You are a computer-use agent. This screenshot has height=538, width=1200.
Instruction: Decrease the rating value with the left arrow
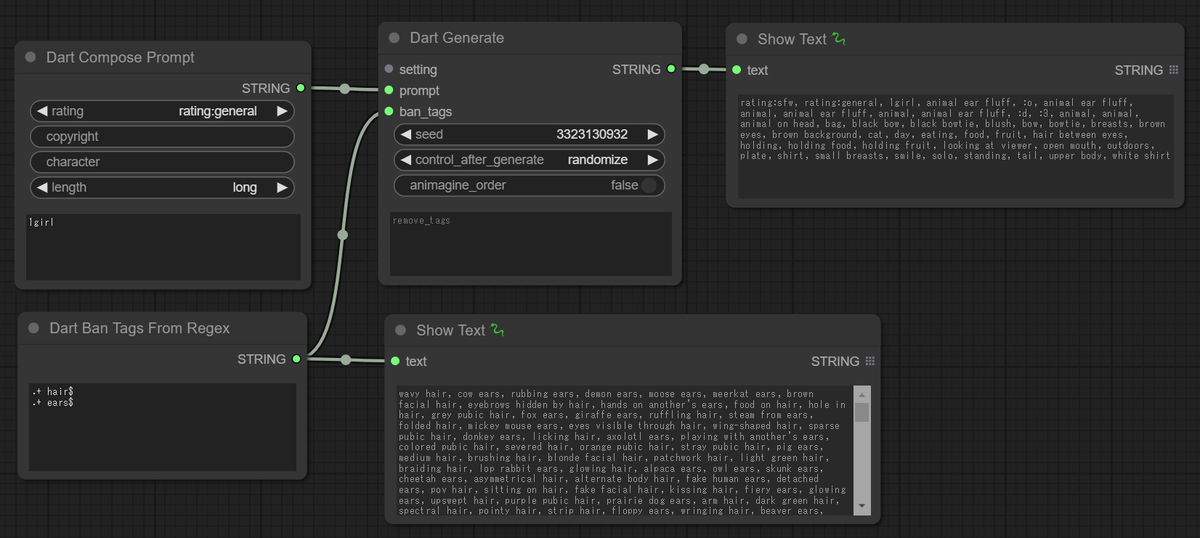coord(41,111)
